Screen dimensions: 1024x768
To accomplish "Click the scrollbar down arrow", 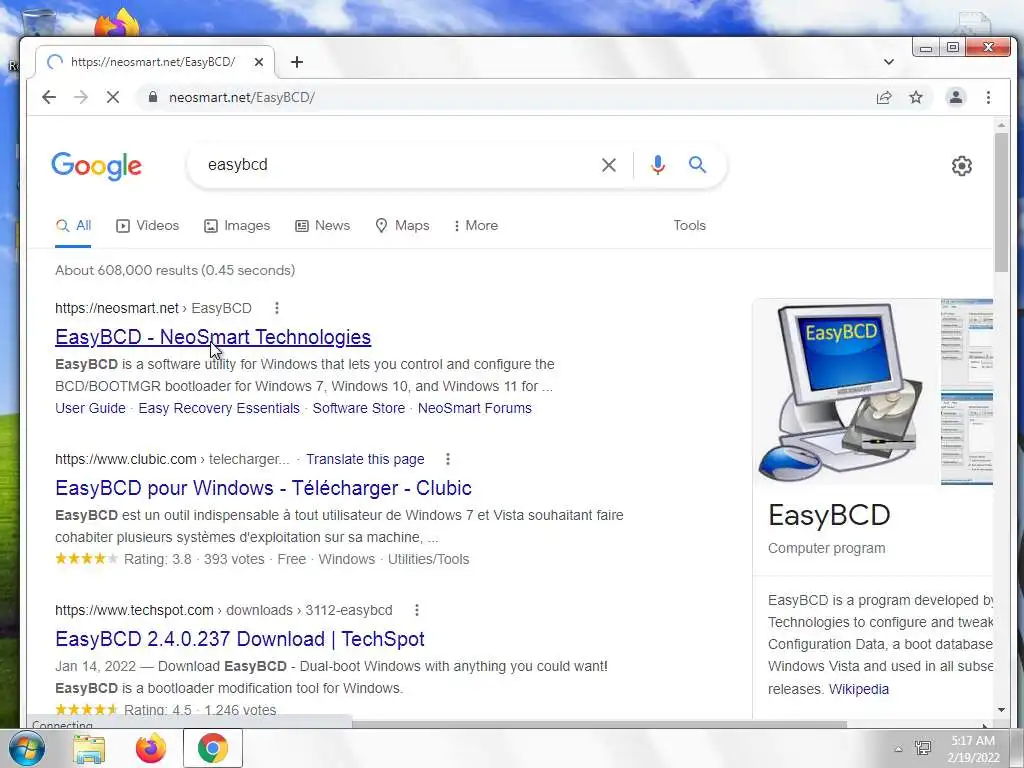I will (1002, 710).
